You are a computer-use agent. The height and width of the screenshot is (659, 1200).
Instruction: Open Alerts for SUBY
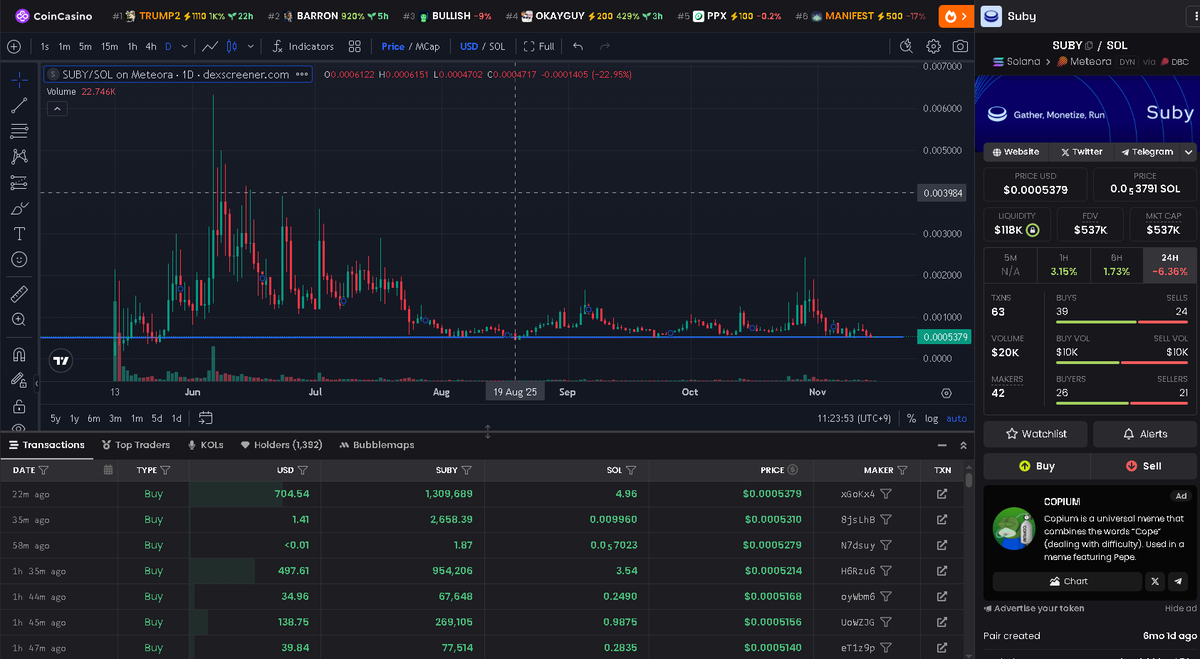pyautogui.click(x=1144, y=434)
